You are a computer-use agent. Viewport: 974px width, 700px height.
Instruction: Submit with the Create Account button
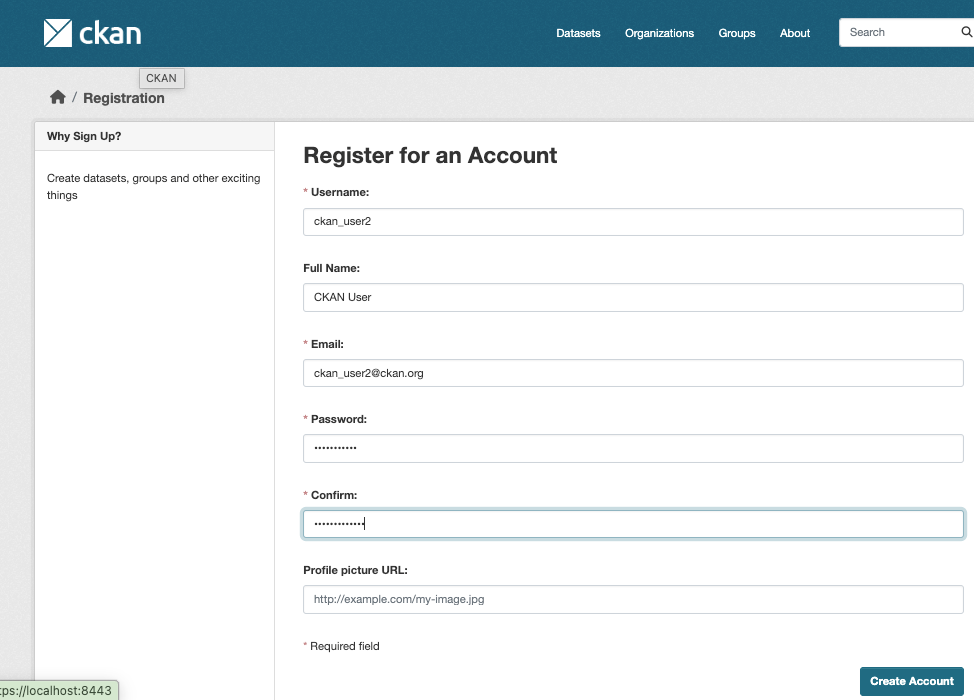(911, 681)
